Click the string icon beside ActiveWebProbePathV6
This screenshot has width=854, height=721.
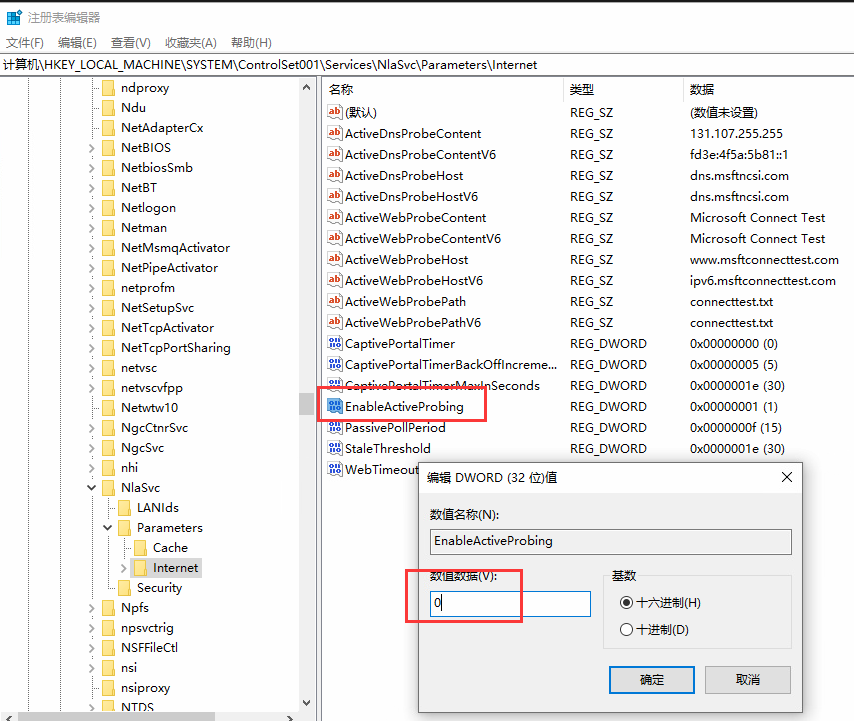(334, 322)
